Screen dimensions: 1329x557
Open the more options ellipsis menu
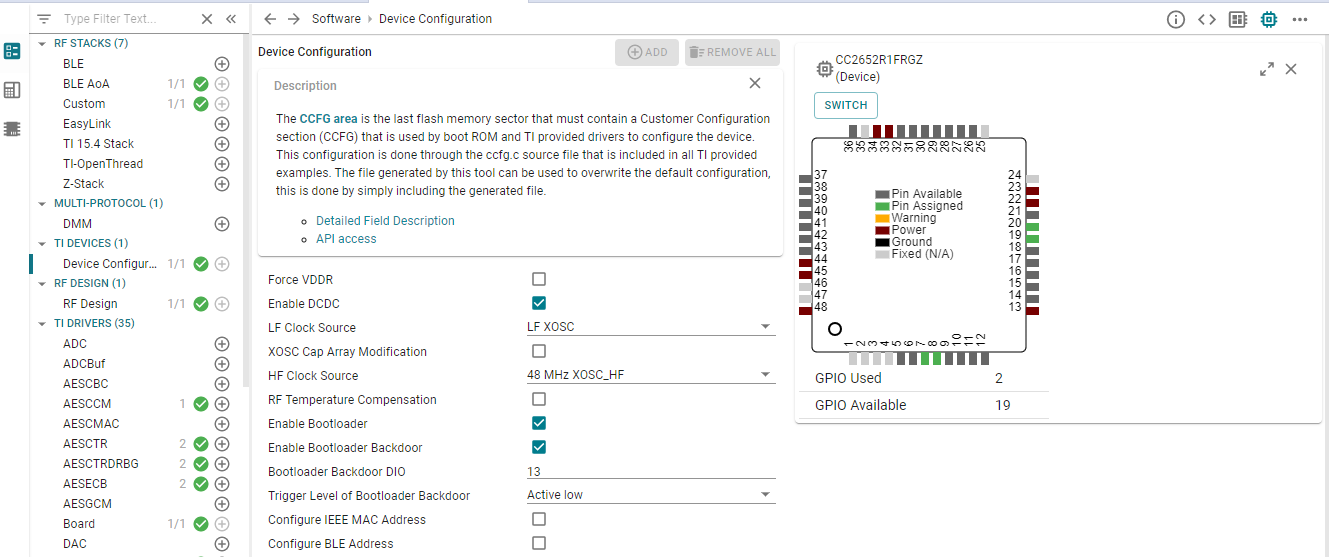pos(1300,19)
